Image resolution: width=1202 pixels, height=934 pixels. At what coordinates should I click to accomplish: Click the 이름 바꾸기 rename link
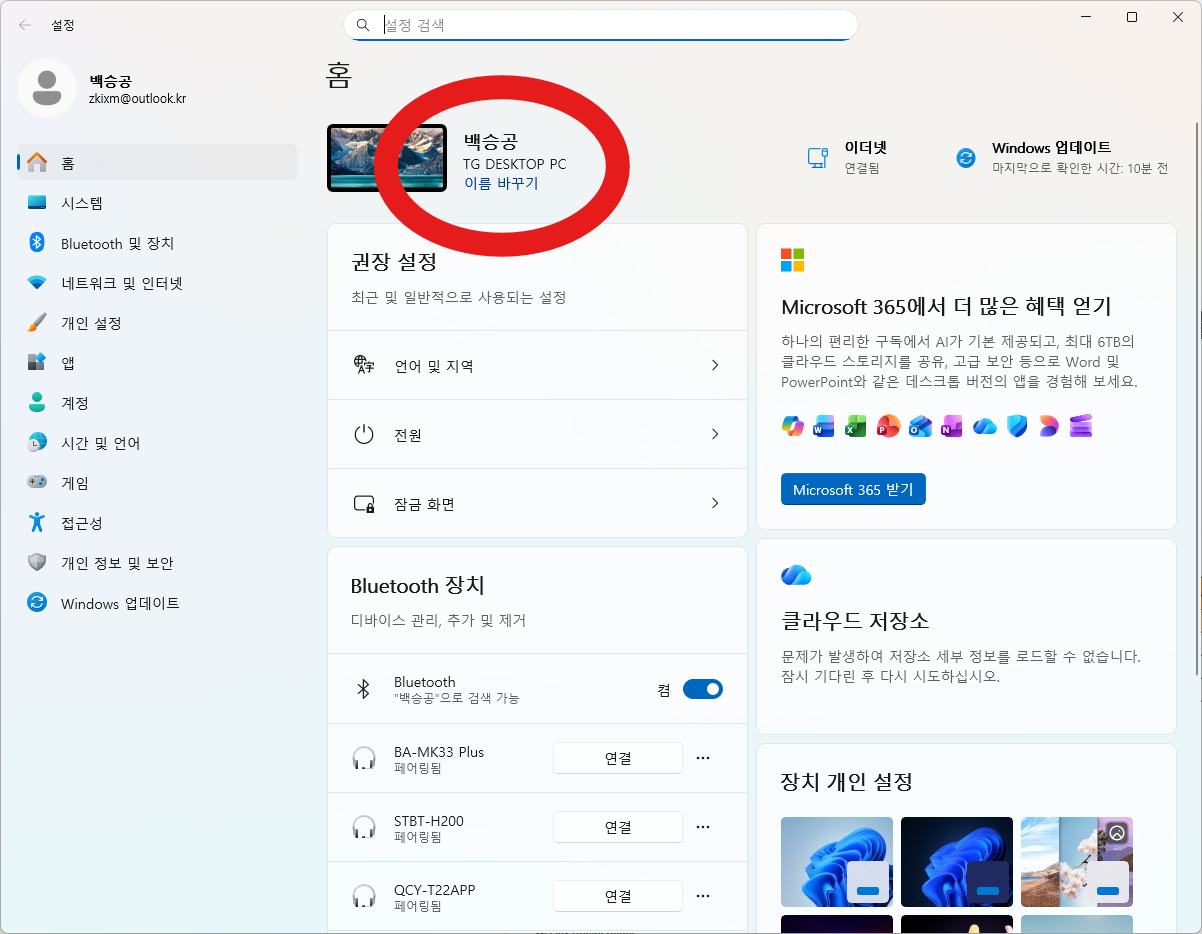pyautogui.click(x=501, y=184)
